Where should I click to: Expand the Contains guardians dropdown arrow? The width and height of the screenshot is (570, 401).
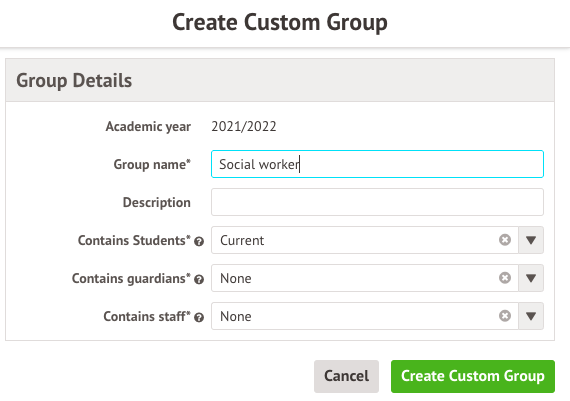pos(531,278)
